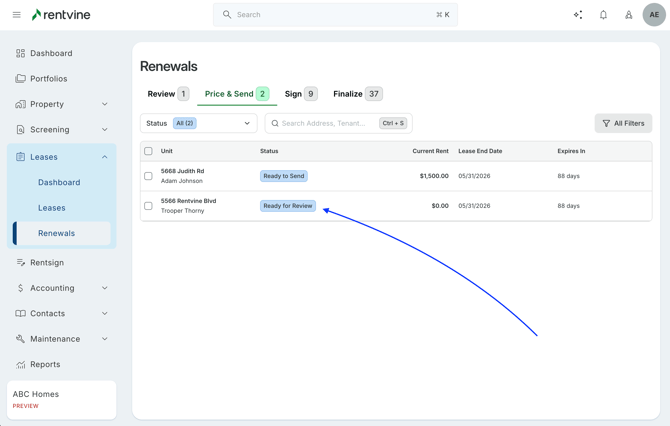Open the AE user avatar menu
670x426 pixels.
pos(654,15)
